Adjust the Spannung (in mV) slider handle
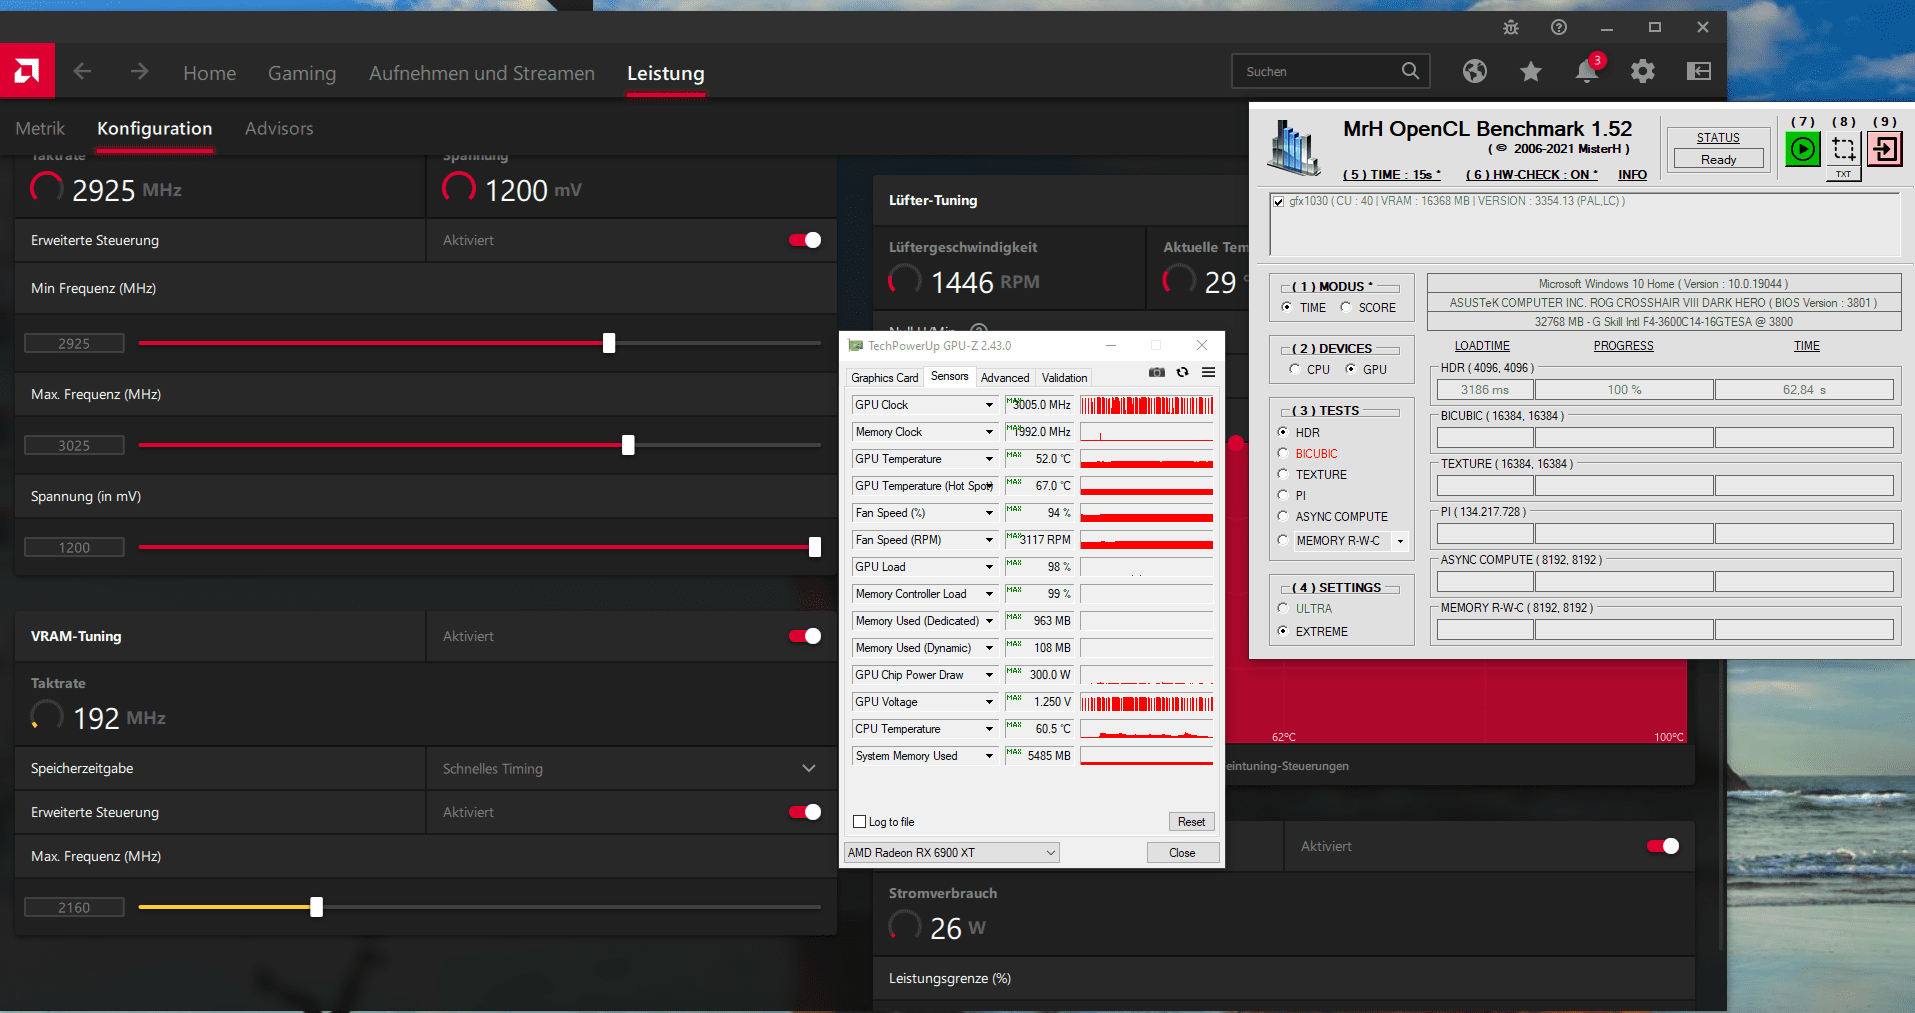This screenshot has height=1013, width=1915. pos(815,547)
